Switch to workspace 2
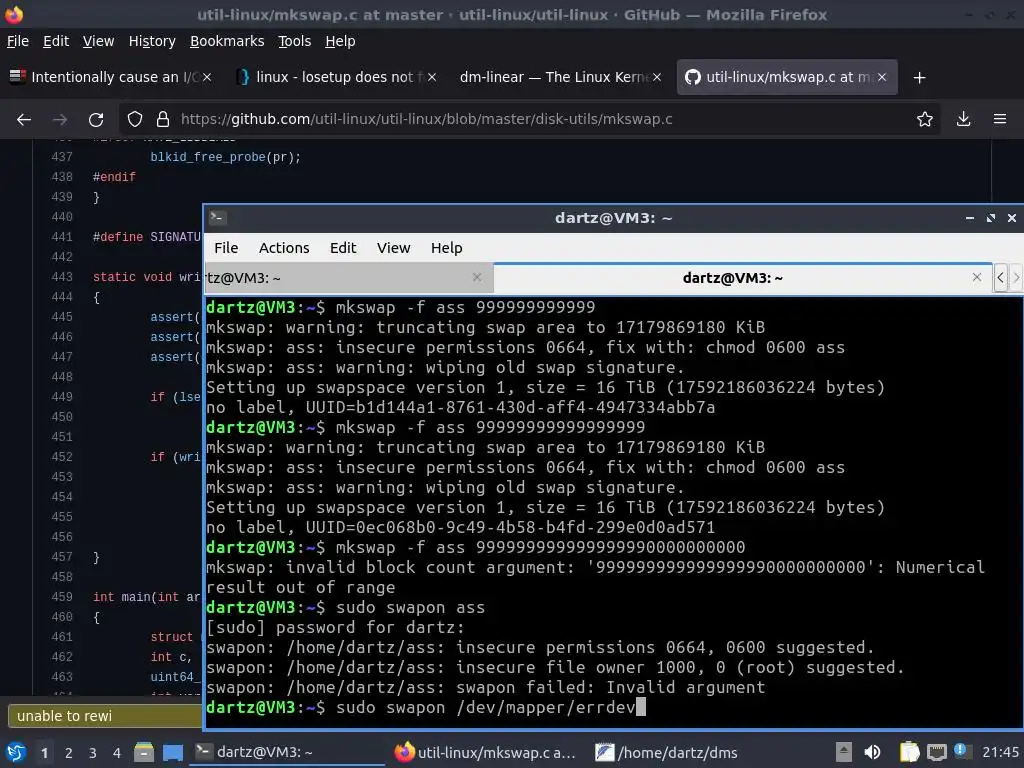The image size is (1024, 768). point(69,753)
